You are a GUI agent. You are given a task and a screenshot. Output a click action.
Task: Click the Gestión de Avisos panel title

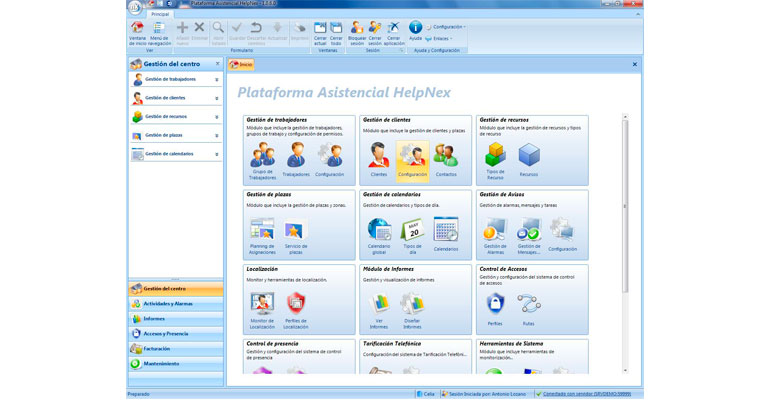[x=502, y=194]
